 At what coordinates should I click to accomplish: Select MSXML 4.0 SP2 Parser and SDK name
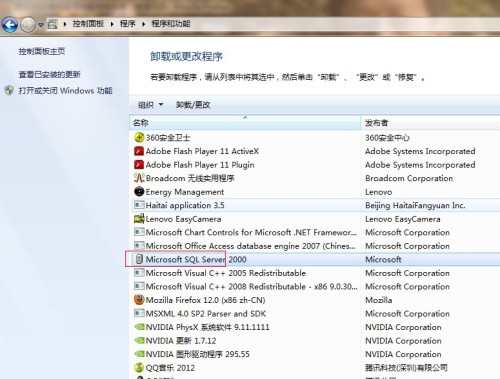pos(206,314)
